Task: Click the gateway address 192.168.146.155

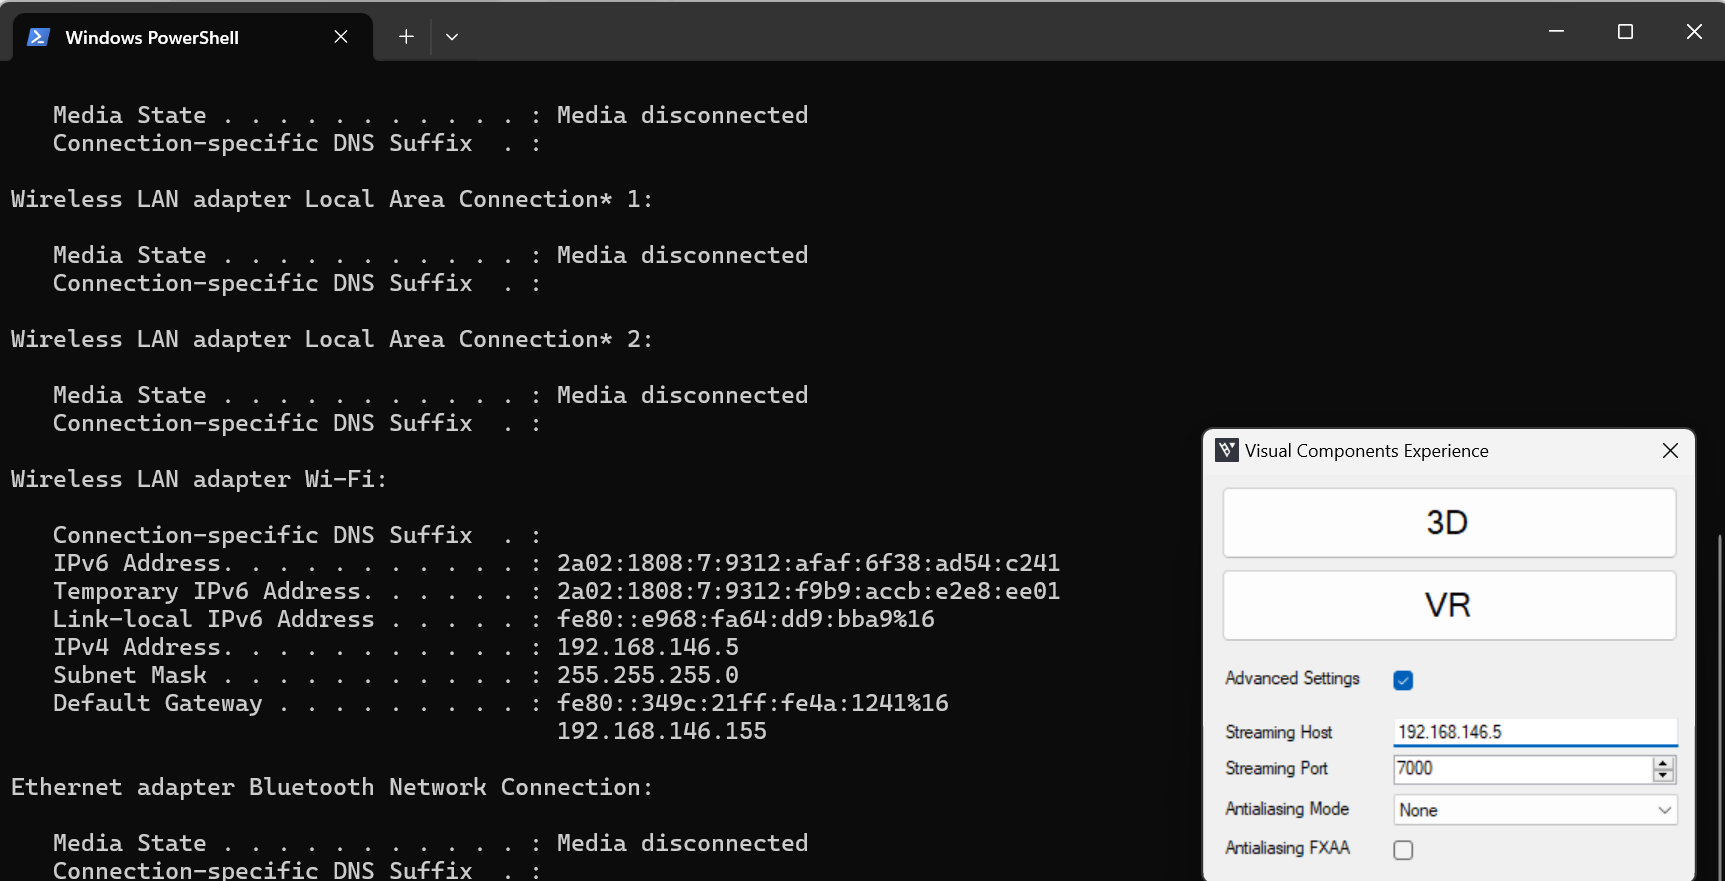Action: [x=662, y=731]
